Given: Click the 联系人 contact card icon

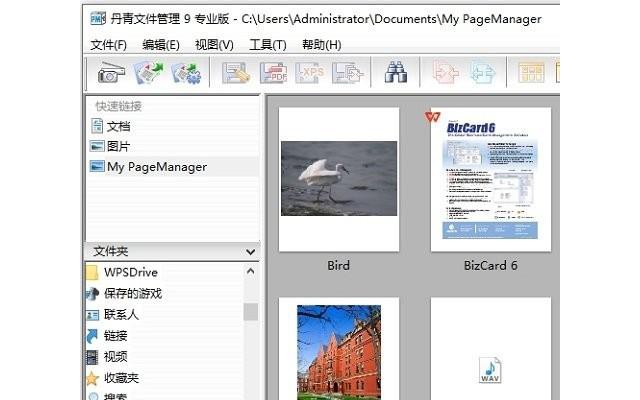Looking at the screenshot, I should (x=93, y=315).
